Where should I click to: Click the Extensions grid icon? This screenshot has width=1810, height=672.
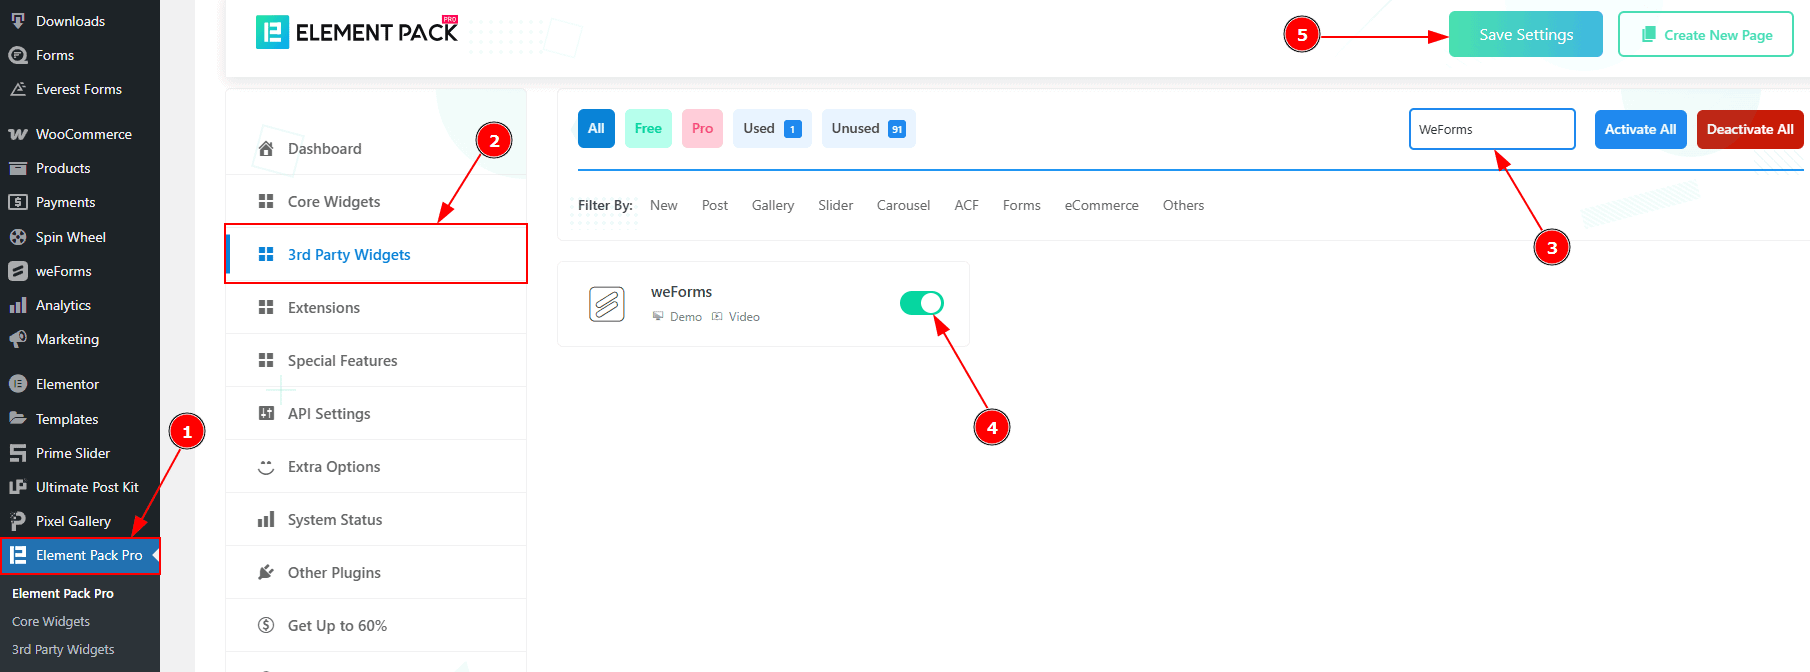point(266,307)
